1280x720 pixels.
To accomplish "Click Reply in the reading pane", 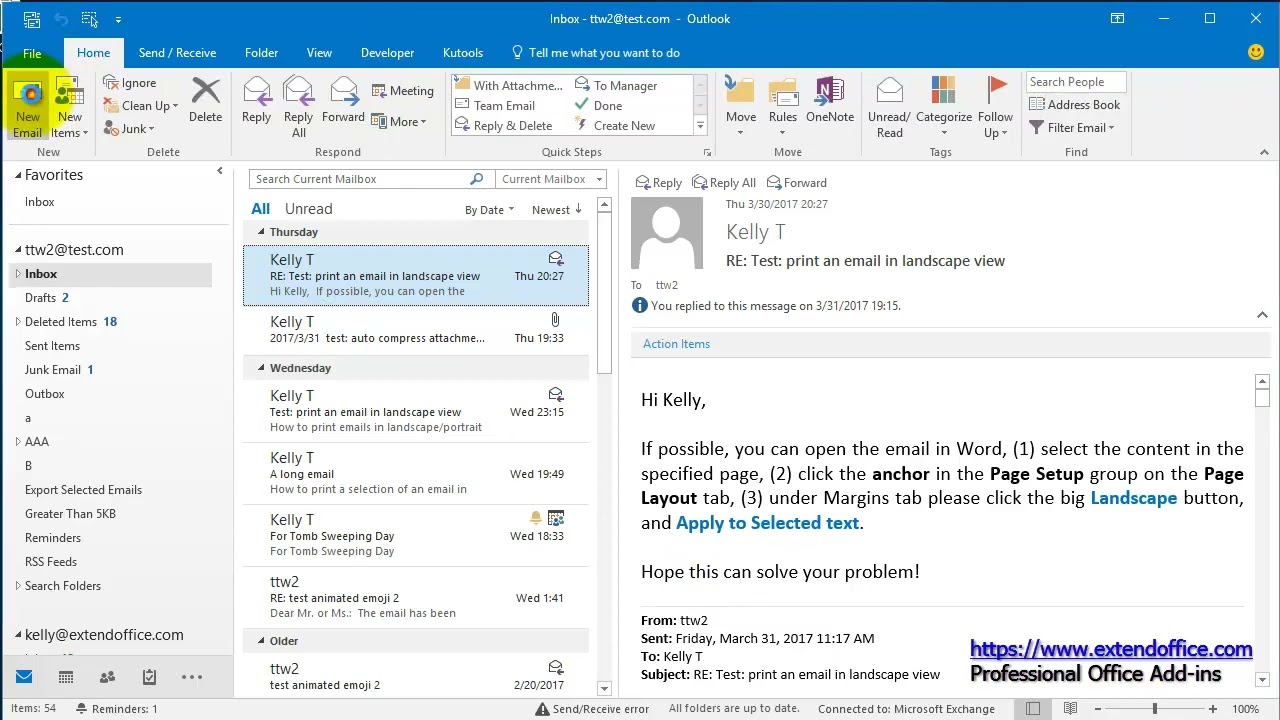I will coord(659,182).
